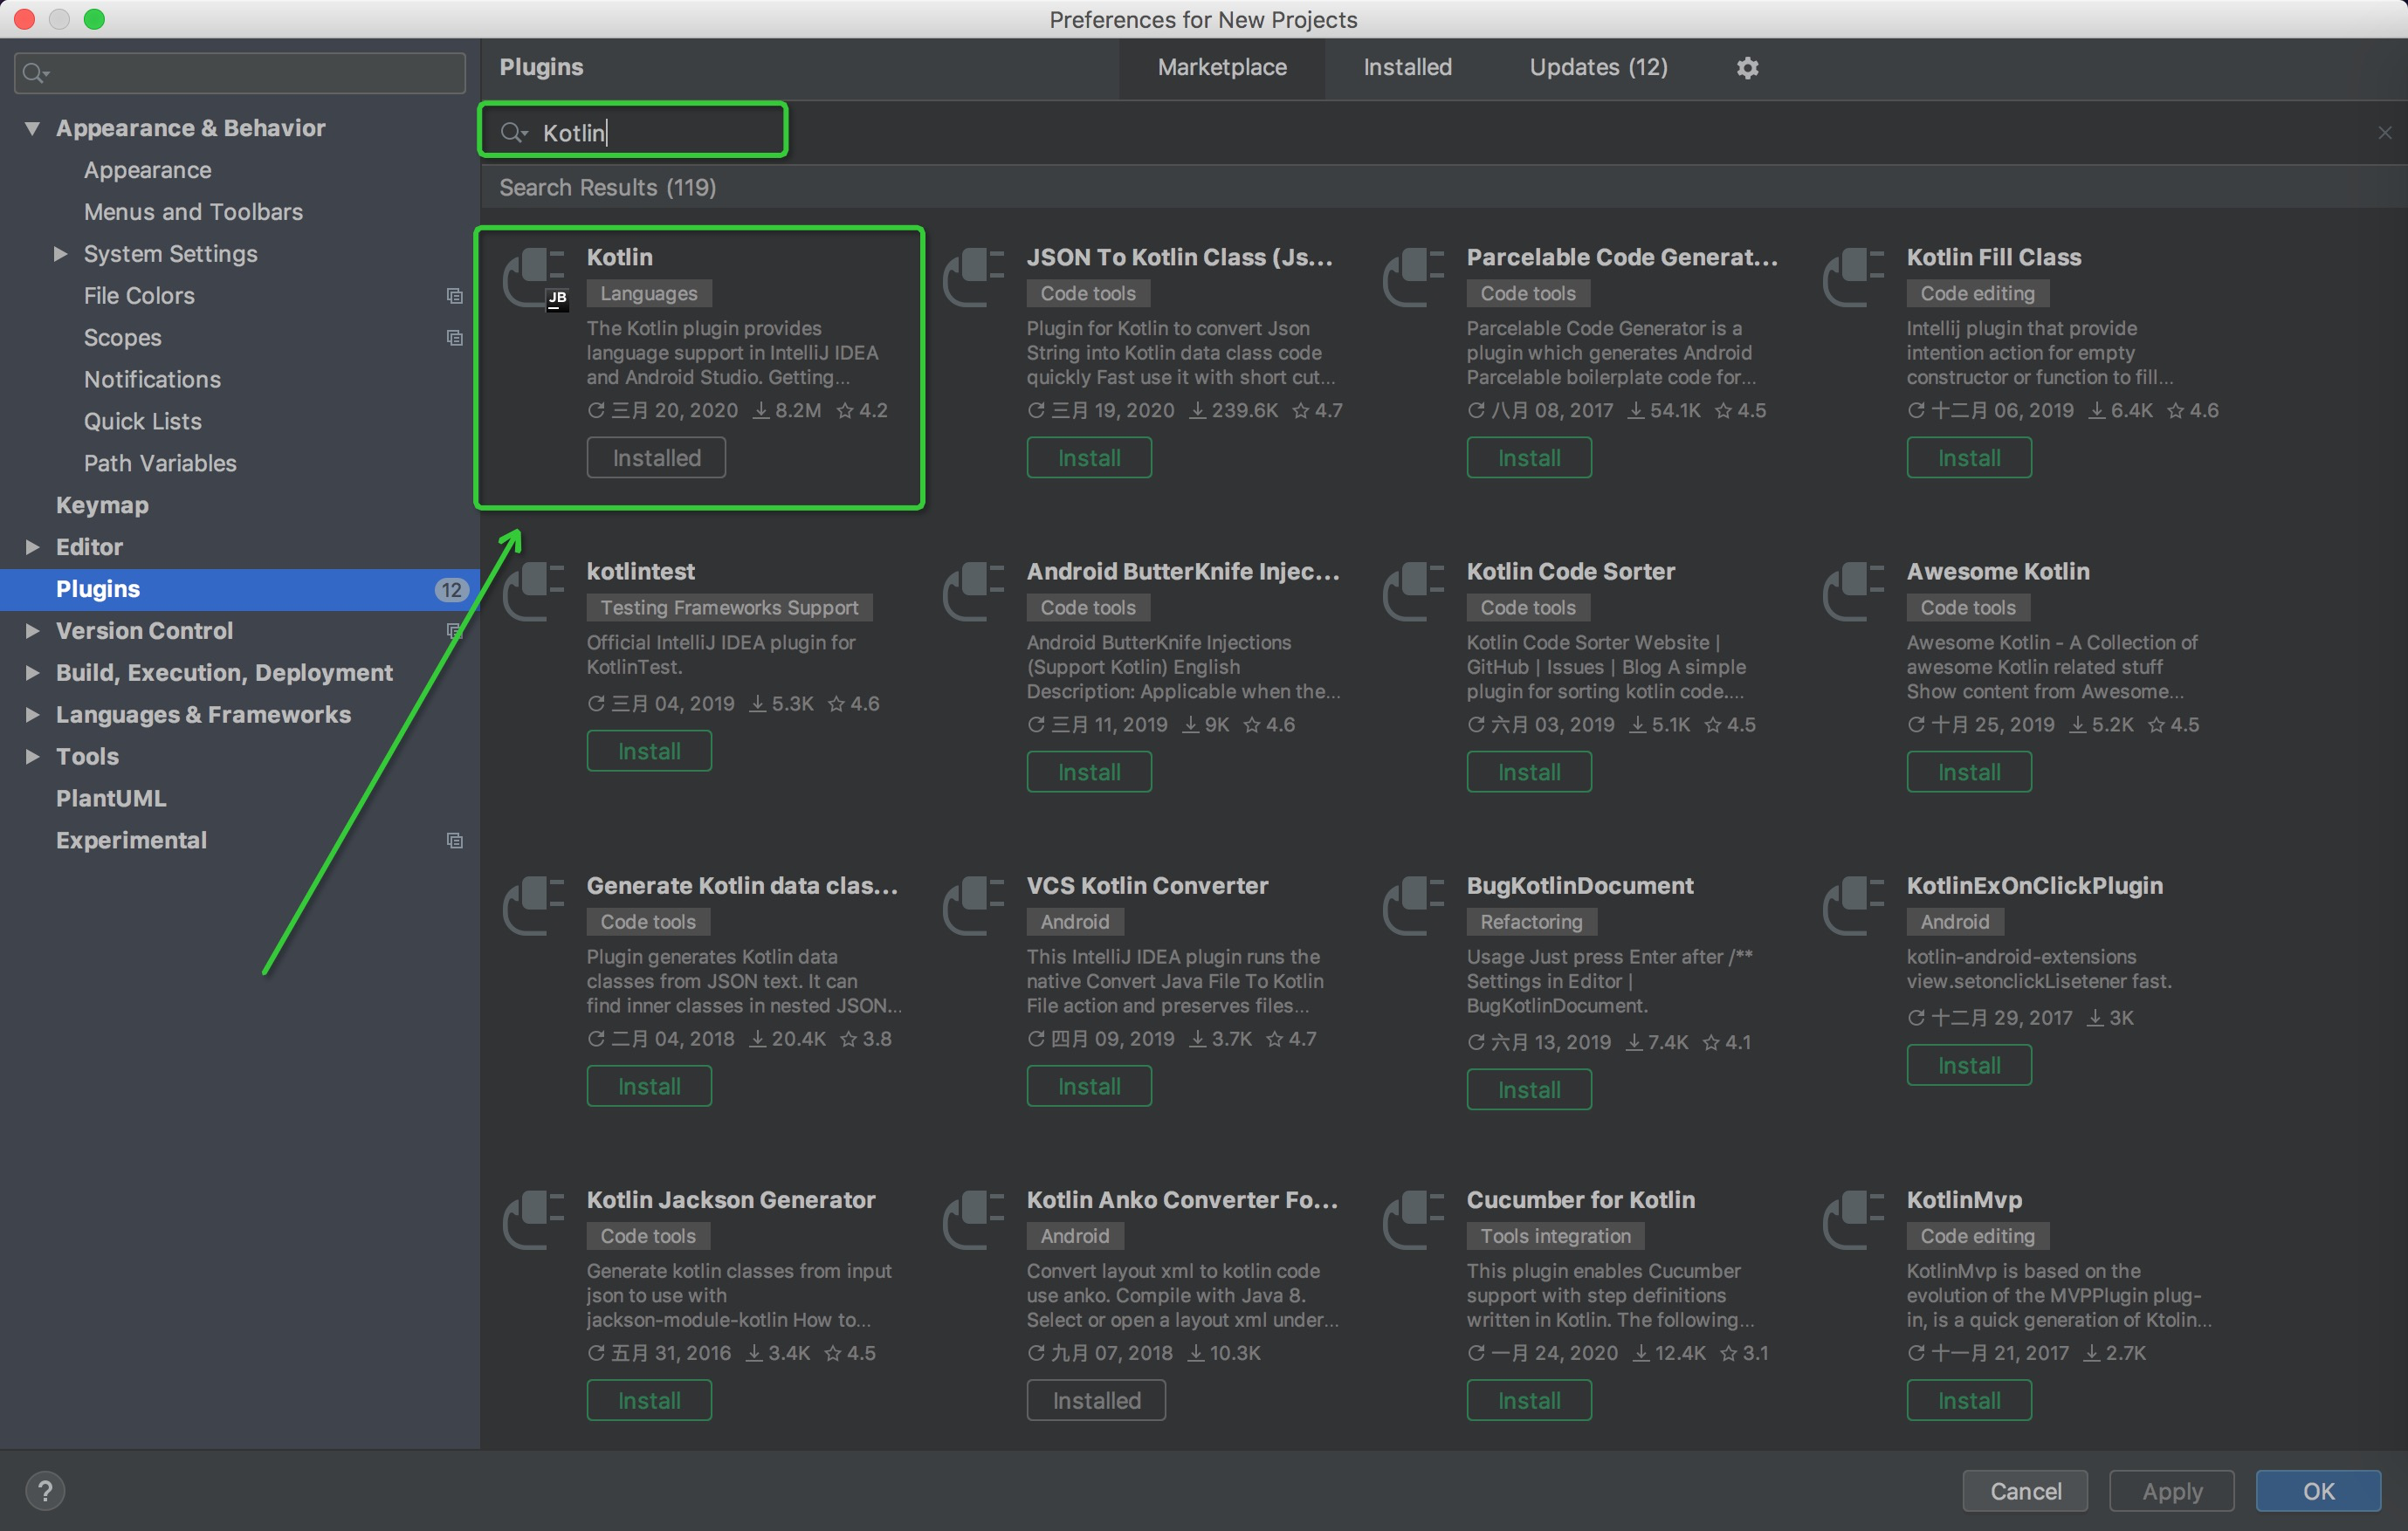Confirm preferences with the OK button

tap(2318, 1491)
